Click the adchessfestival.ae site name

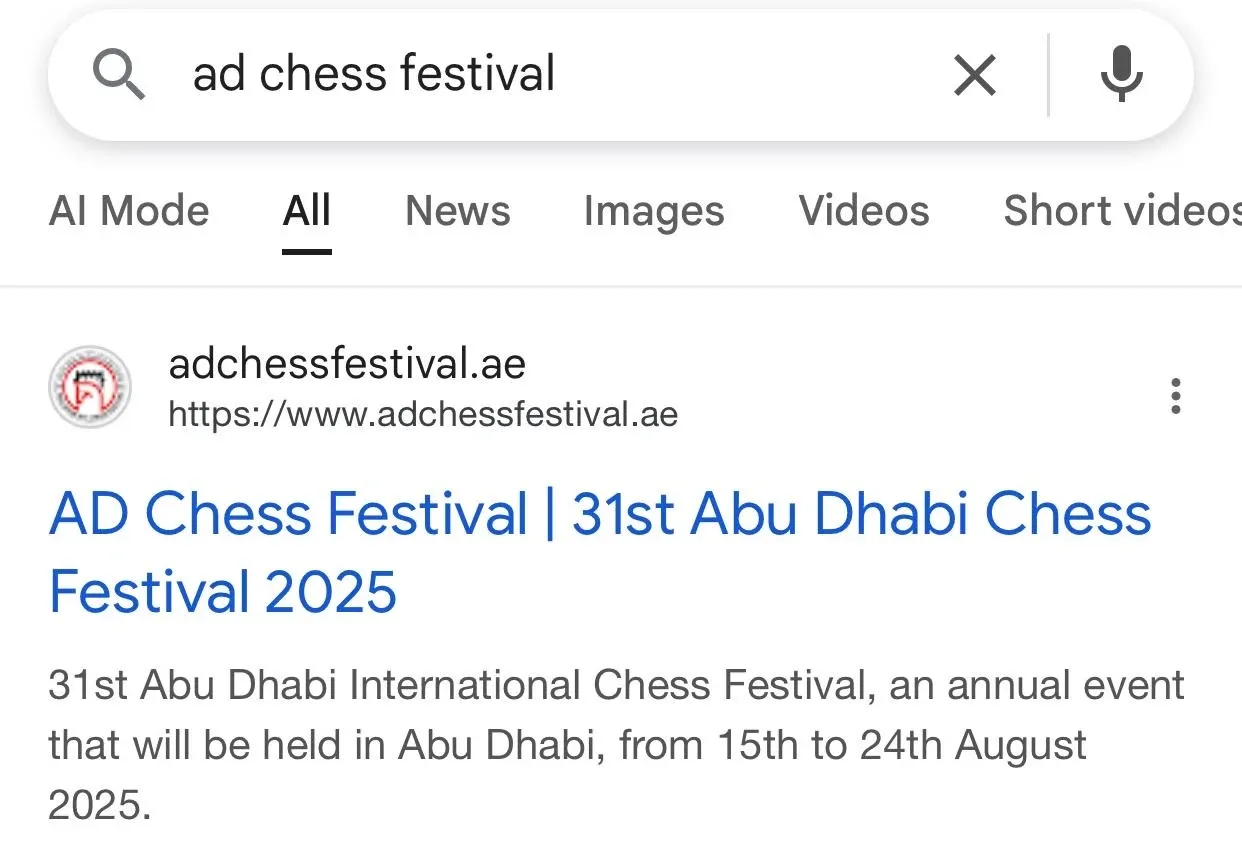[x=347, y=364]
